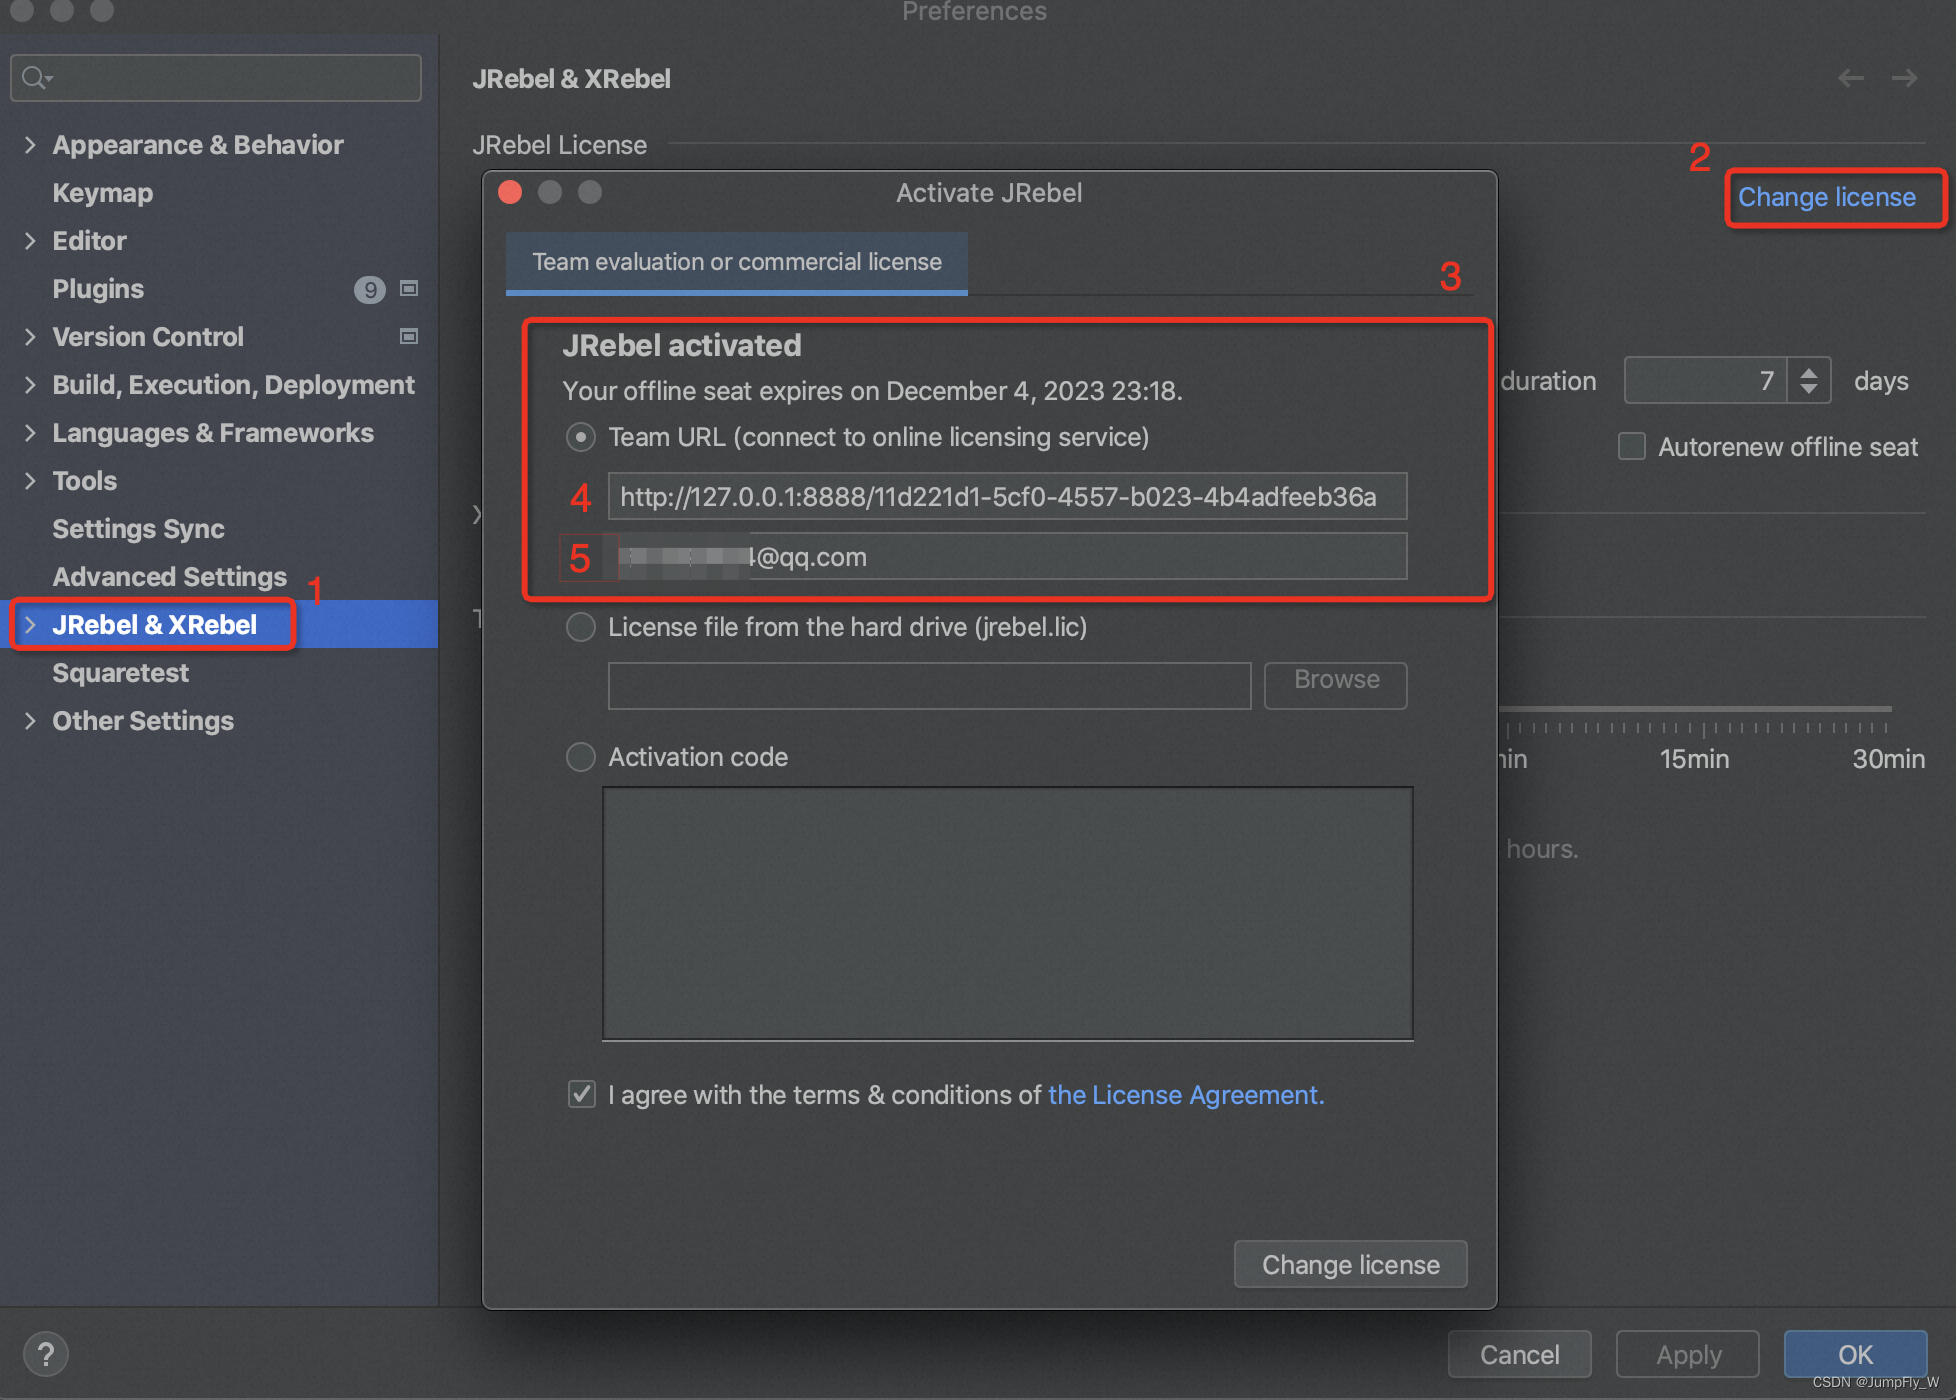The image size is (1956, 1400).
Task: Switch to Team evaluation or commercial license tab
Action: click(x=736, y=262)
